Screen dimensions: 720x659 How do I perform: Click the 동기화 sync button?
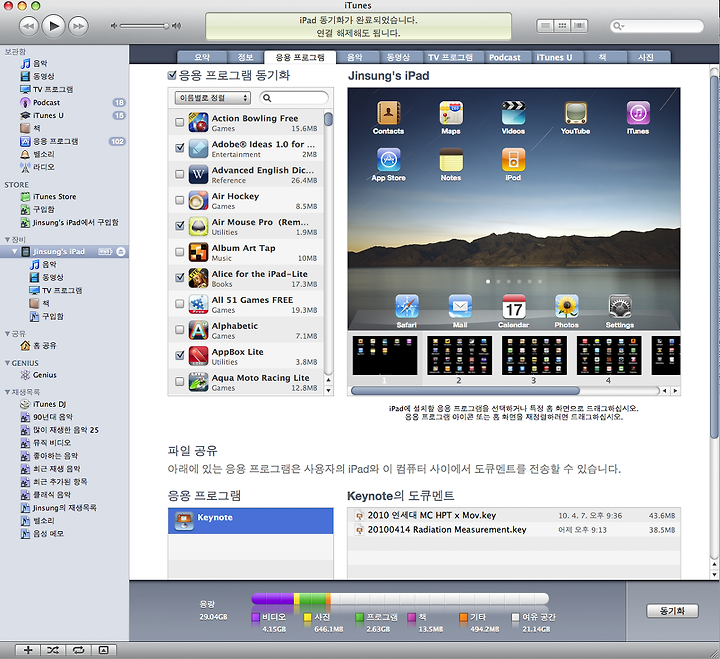point(672,611)
